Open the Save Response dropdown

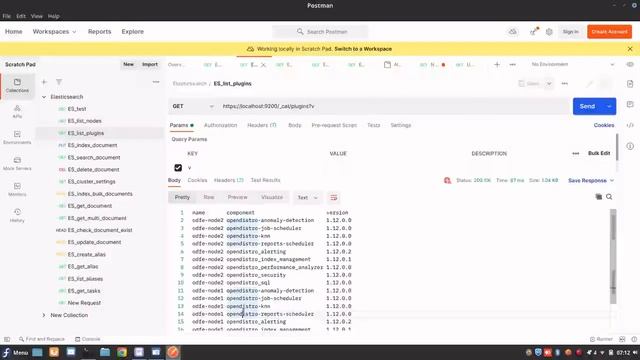[x=591, y=180]
